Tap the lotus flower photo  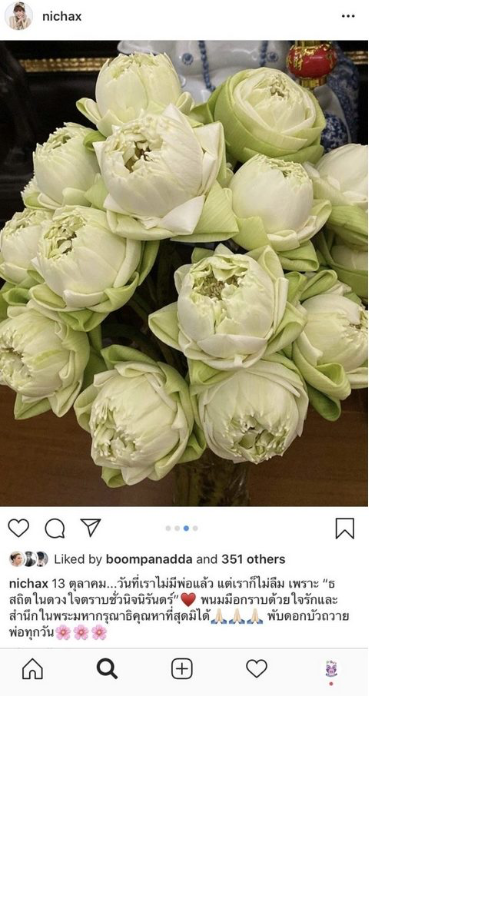tap(184, 273)
